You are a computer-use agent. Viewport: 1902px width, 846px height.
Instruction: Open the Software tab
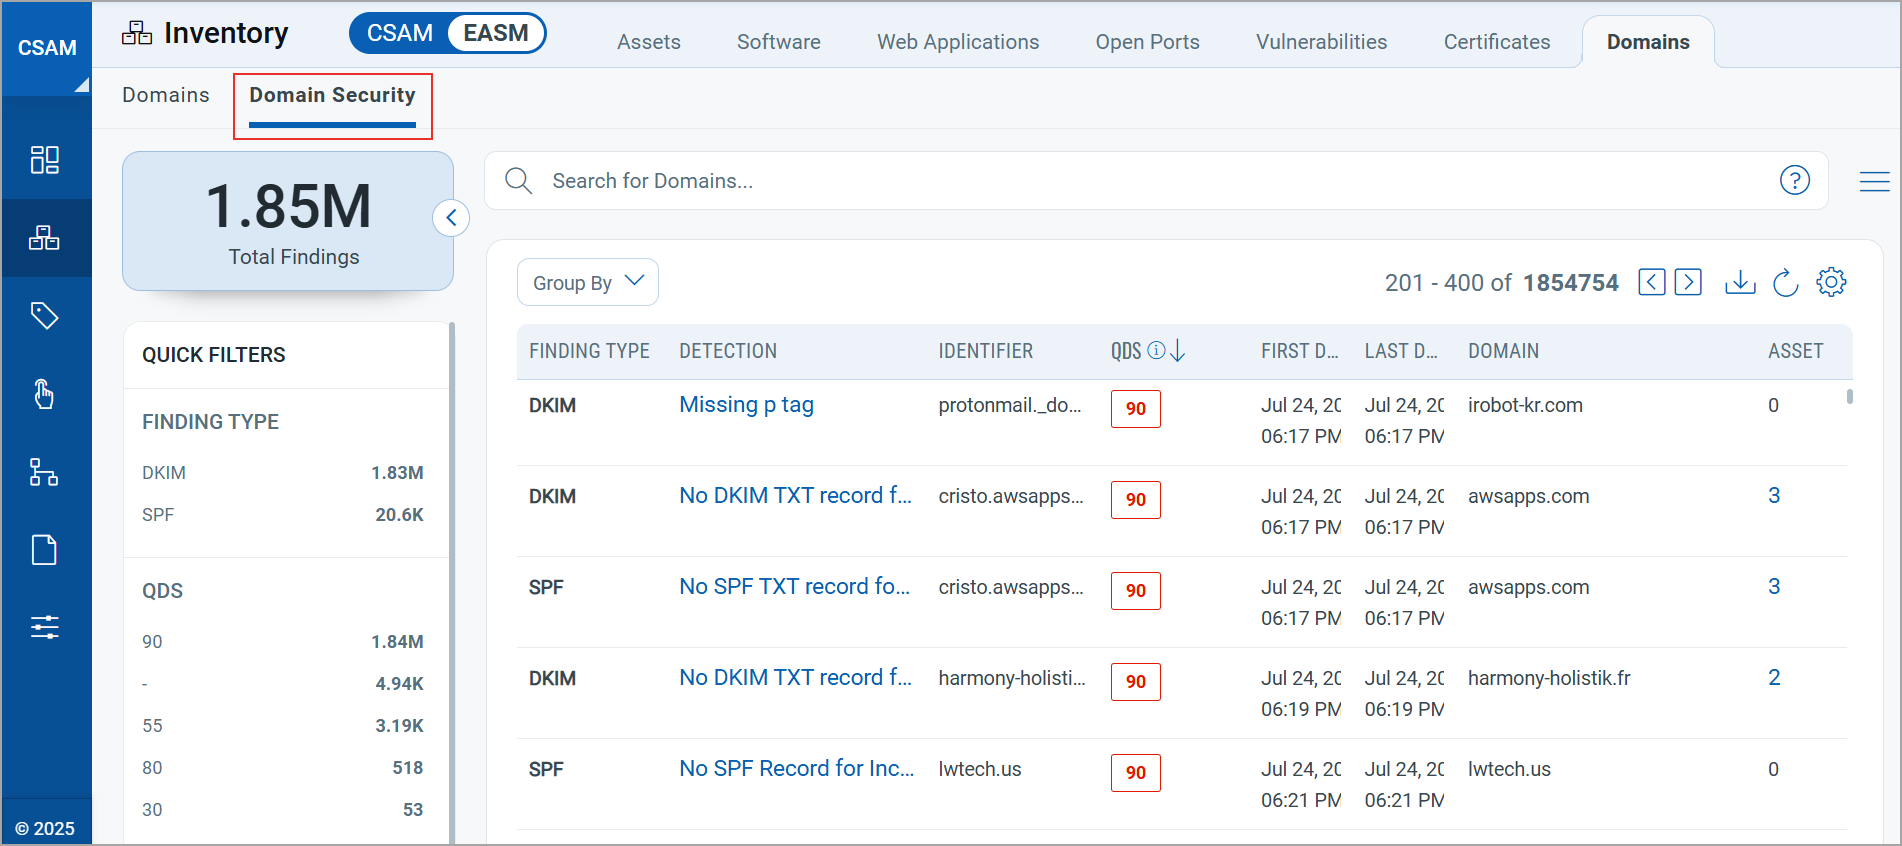coord(779,42)
